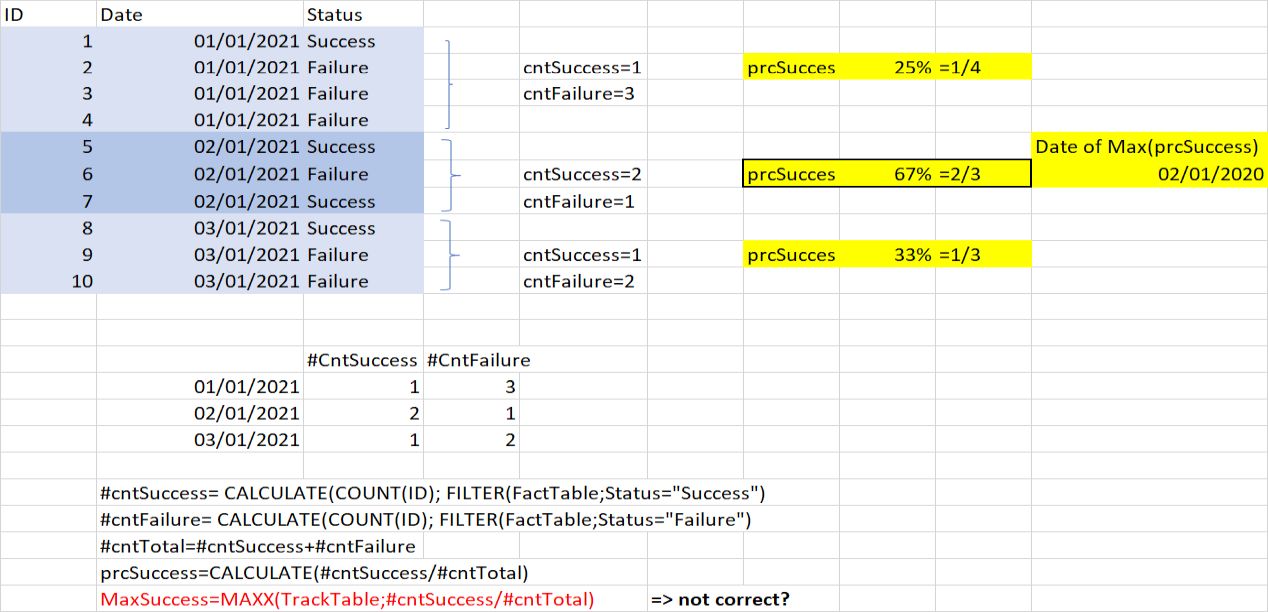Image resolution: width=1268 pixels, height=612 pixels.
Task: Click the 02/01/2020 result cell
Action: [x=1149, y=174]
